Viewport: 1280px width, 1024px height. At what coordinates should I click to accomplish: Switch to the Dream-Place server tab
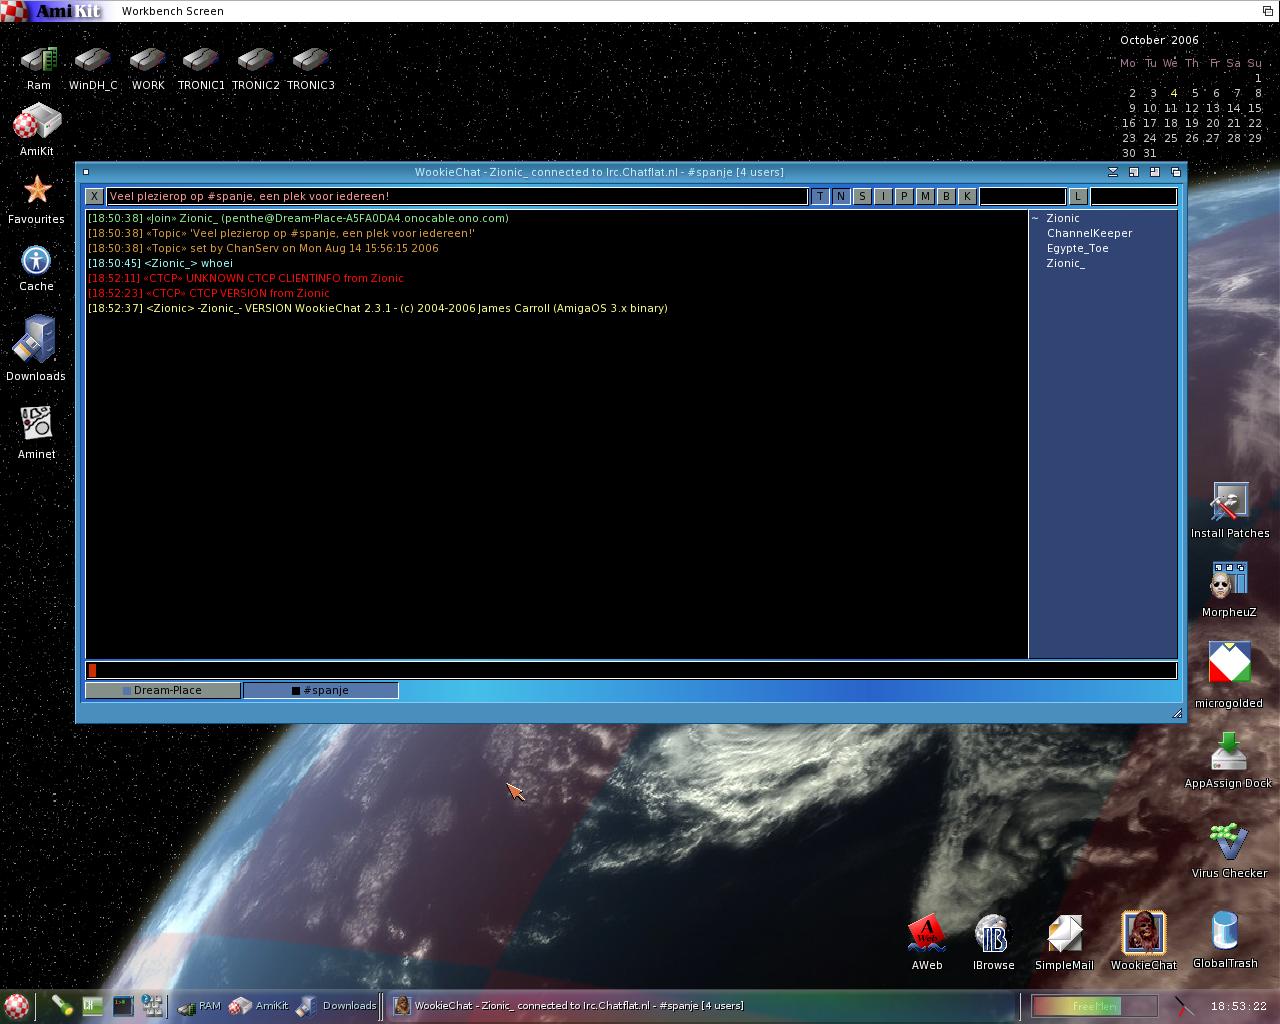coord(163,690)
